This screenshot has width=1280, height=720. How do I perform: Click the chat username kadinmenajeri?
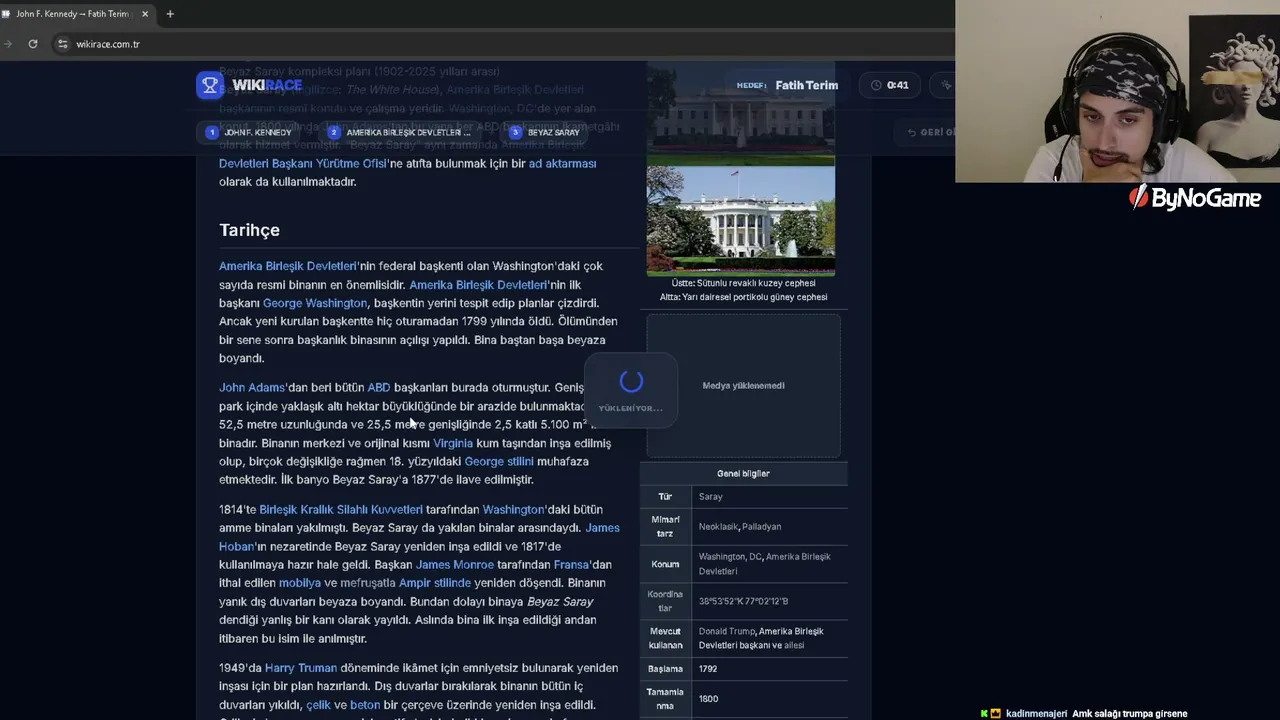click(x=1036, y=714)
